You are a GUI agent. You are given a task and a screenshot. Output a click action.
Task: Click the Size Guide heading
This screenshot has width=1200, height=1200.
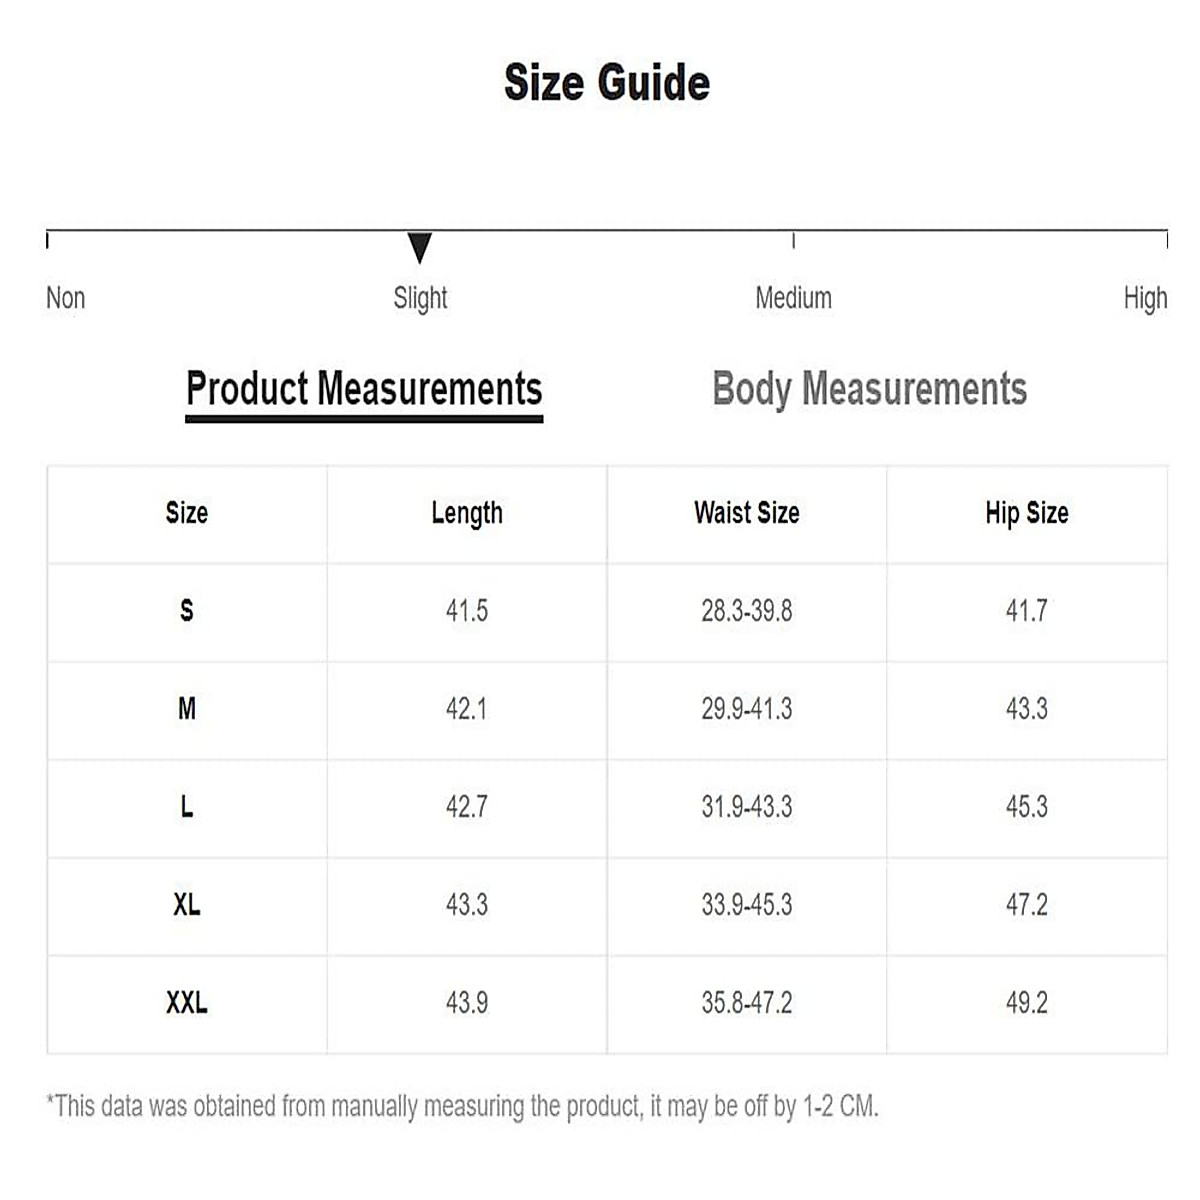pyautogui.click(x=607, y=82)
